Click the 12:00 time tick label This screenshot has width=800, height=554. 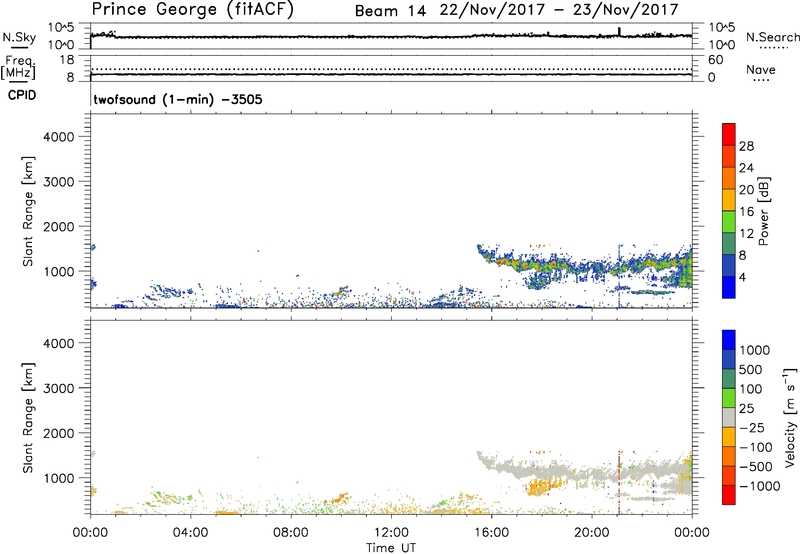click(x=391, y=533)
